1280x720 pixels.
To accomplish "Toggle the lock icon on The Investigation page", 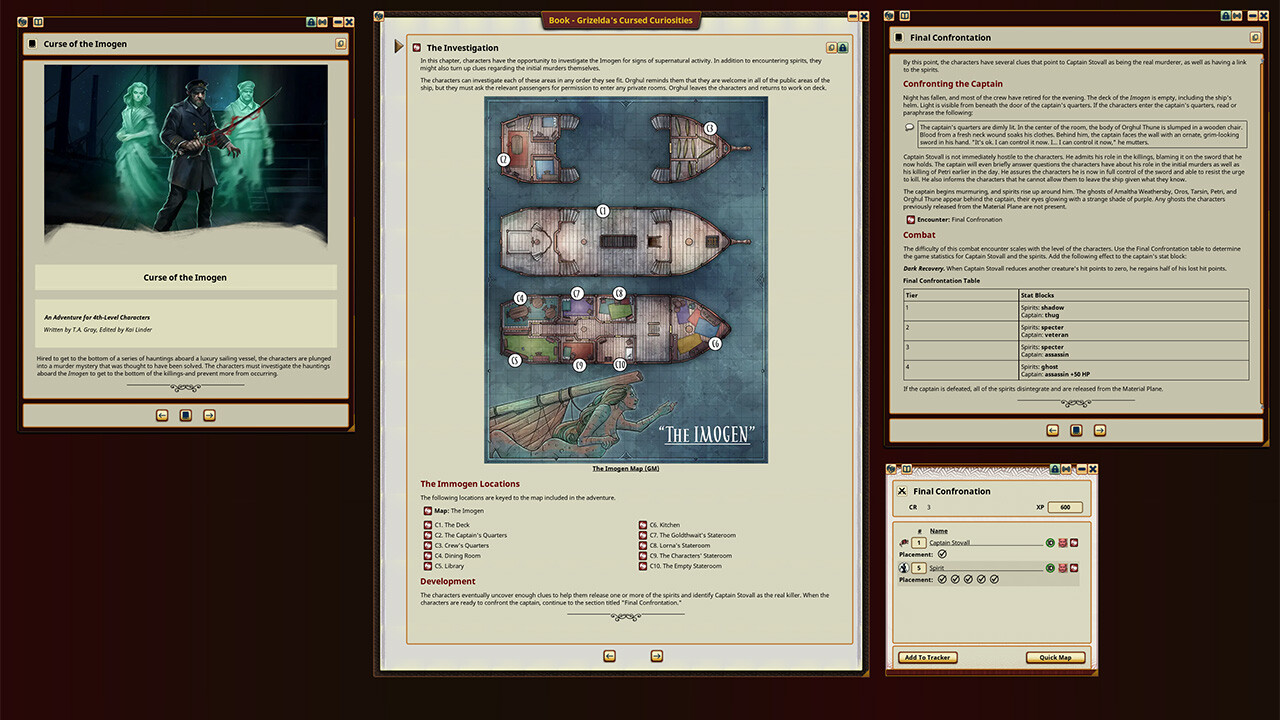I will 843,47.
